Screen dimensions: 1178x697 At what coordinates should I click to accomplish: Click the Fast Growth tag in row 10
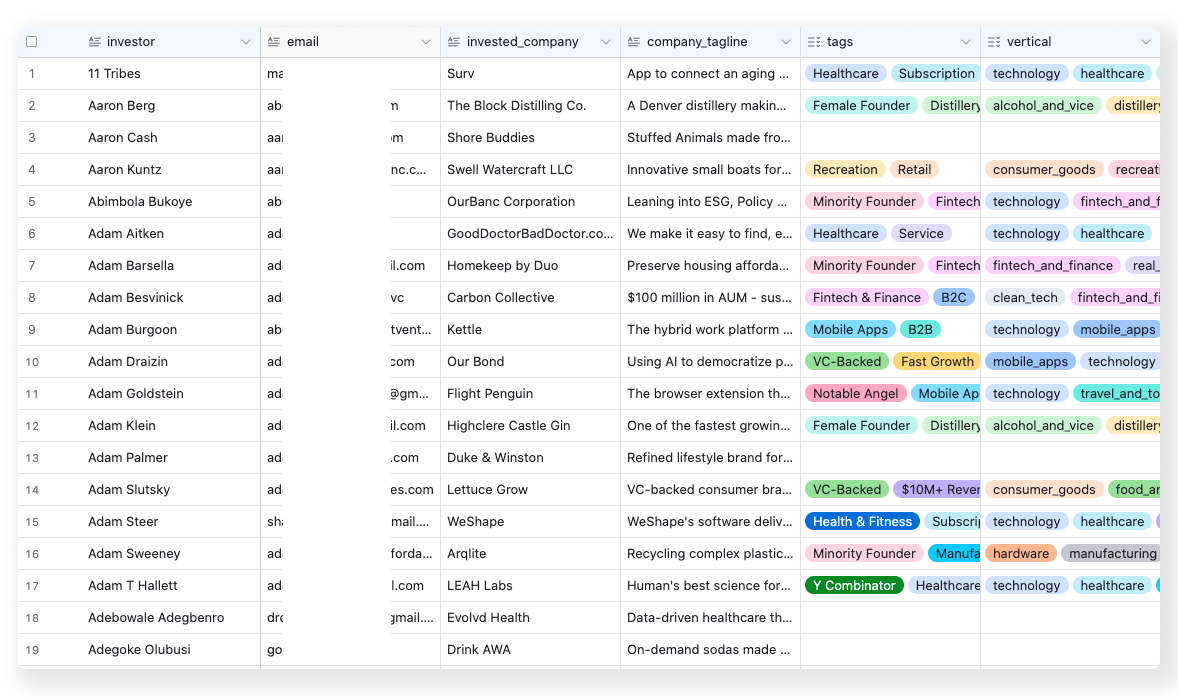937,362
